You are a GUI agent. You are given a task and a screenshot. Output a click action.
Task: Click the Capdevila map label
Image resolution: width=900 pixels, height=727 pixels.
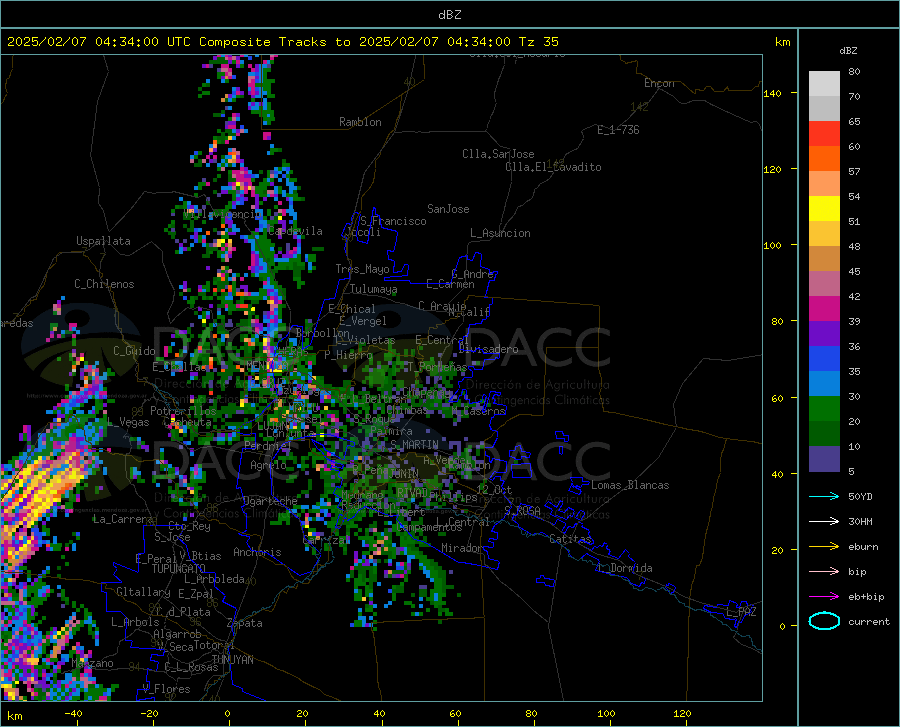[295, 231]
